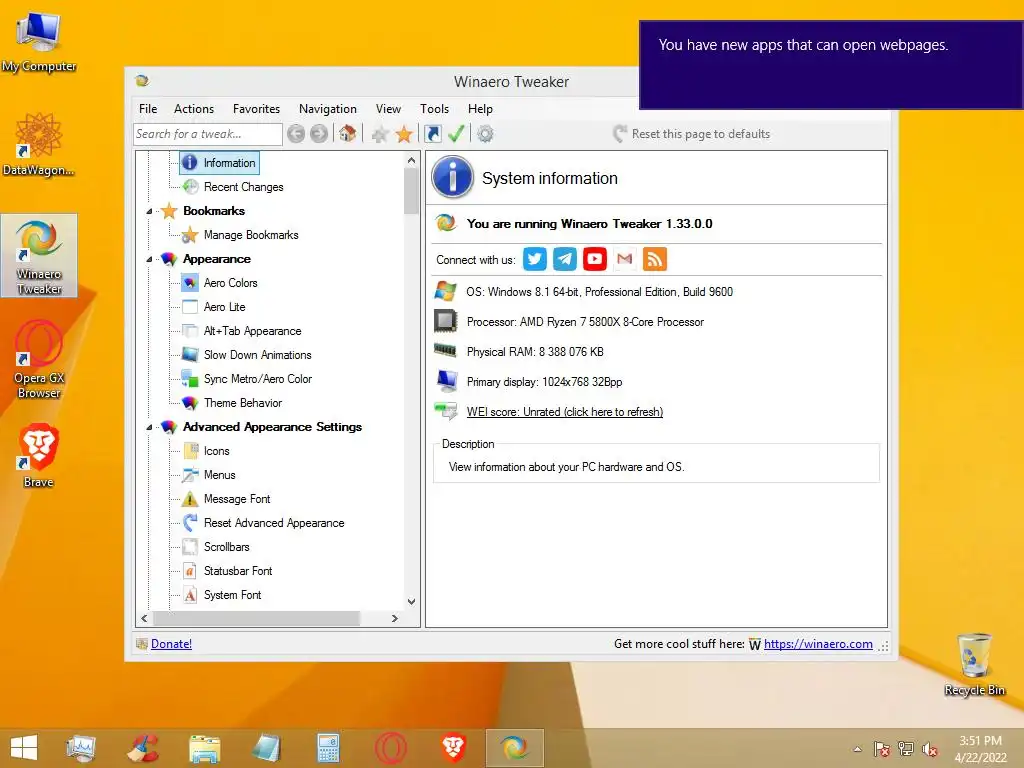Screen dimensions: 1024x768
Task: Open settings gear icon in toolbar
Action: pos(485,134)
